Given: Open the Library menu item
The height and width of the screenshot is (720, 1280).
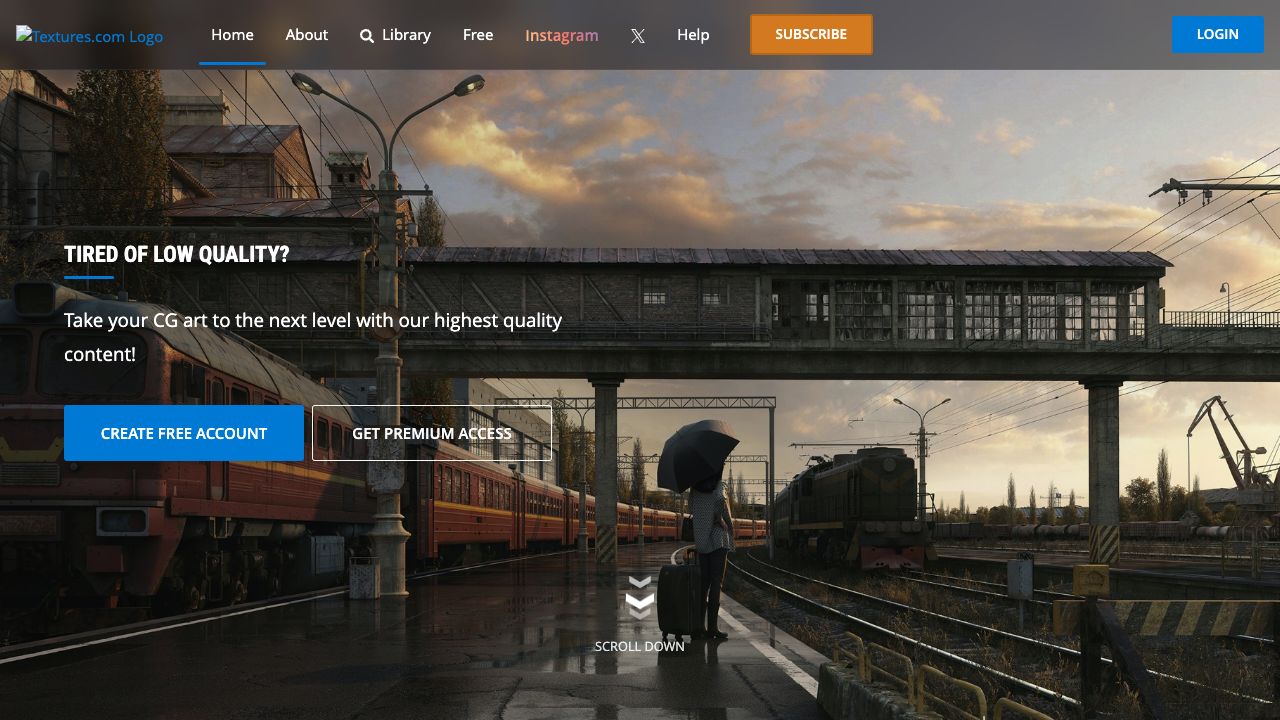Looking at the screenshot, I should coord(406,35).
